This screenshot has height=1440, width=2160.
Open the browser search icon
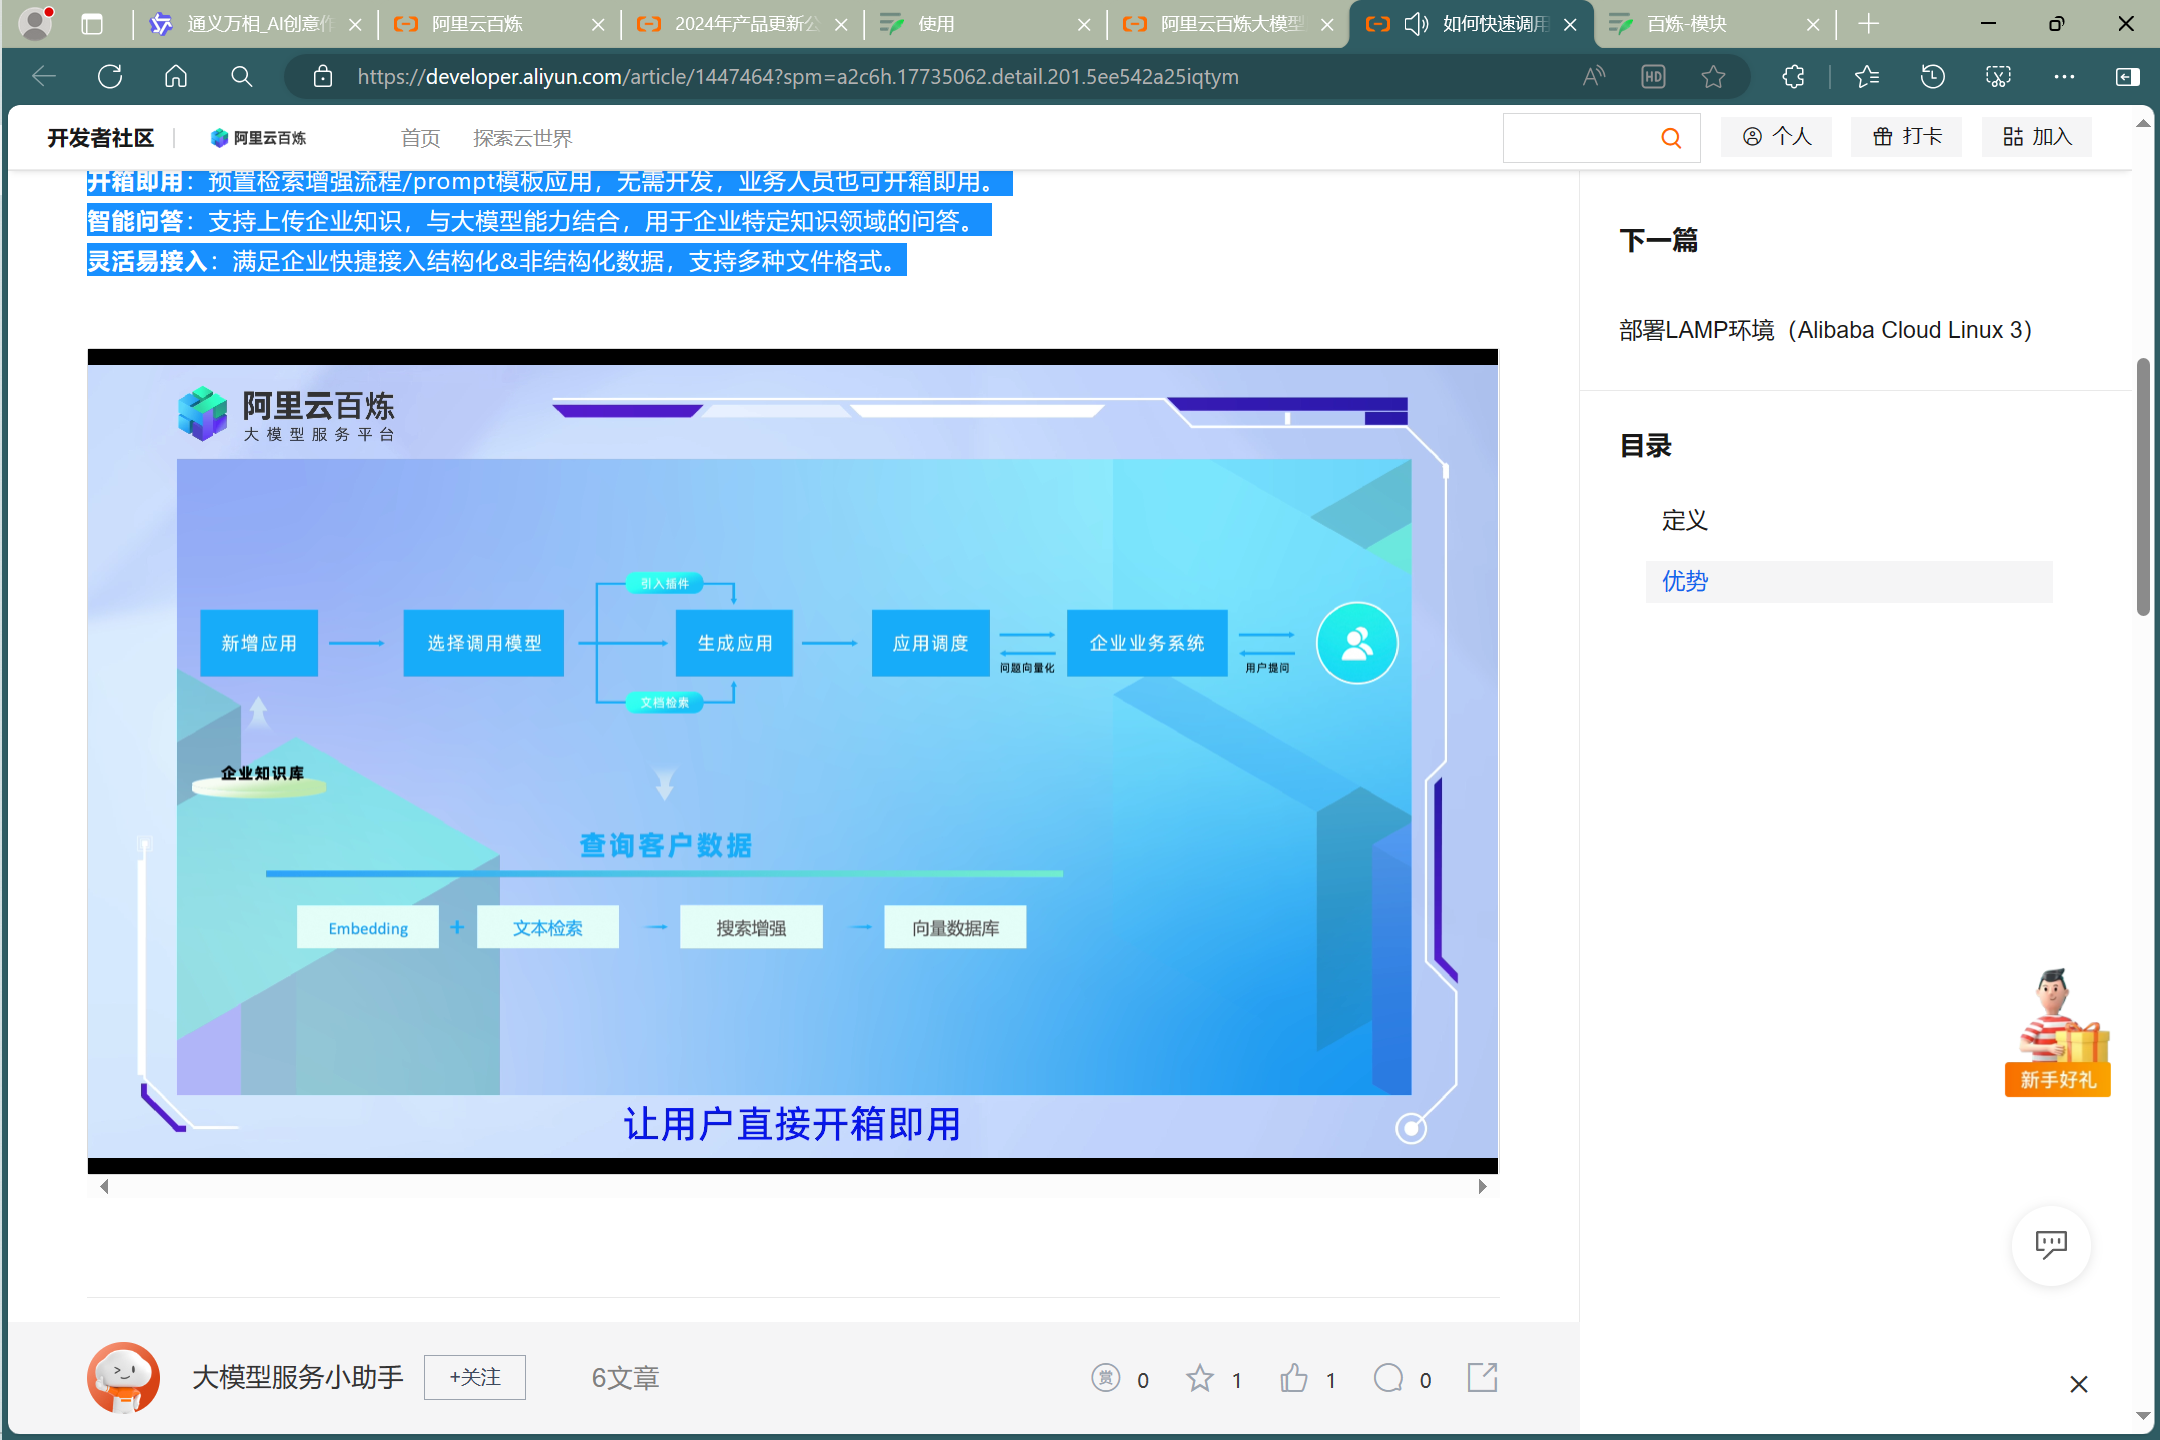241,76
